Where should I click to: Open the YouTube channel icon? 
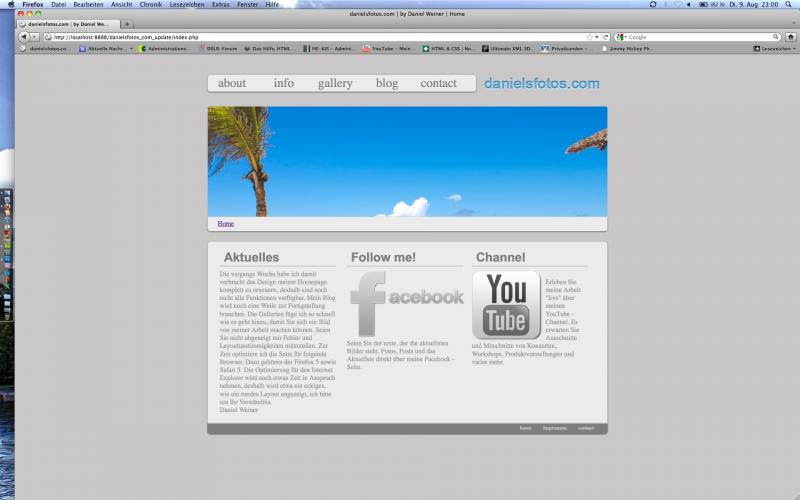tap(506, 305)
